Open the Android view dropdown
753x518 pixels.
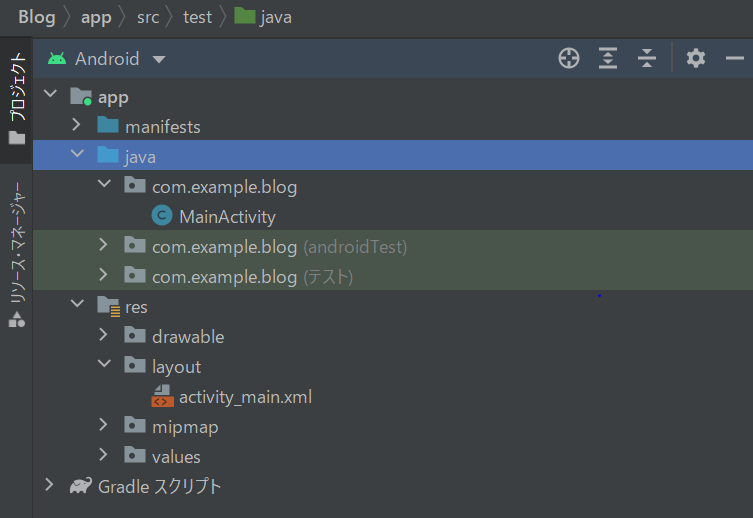[x=158, y=60]
